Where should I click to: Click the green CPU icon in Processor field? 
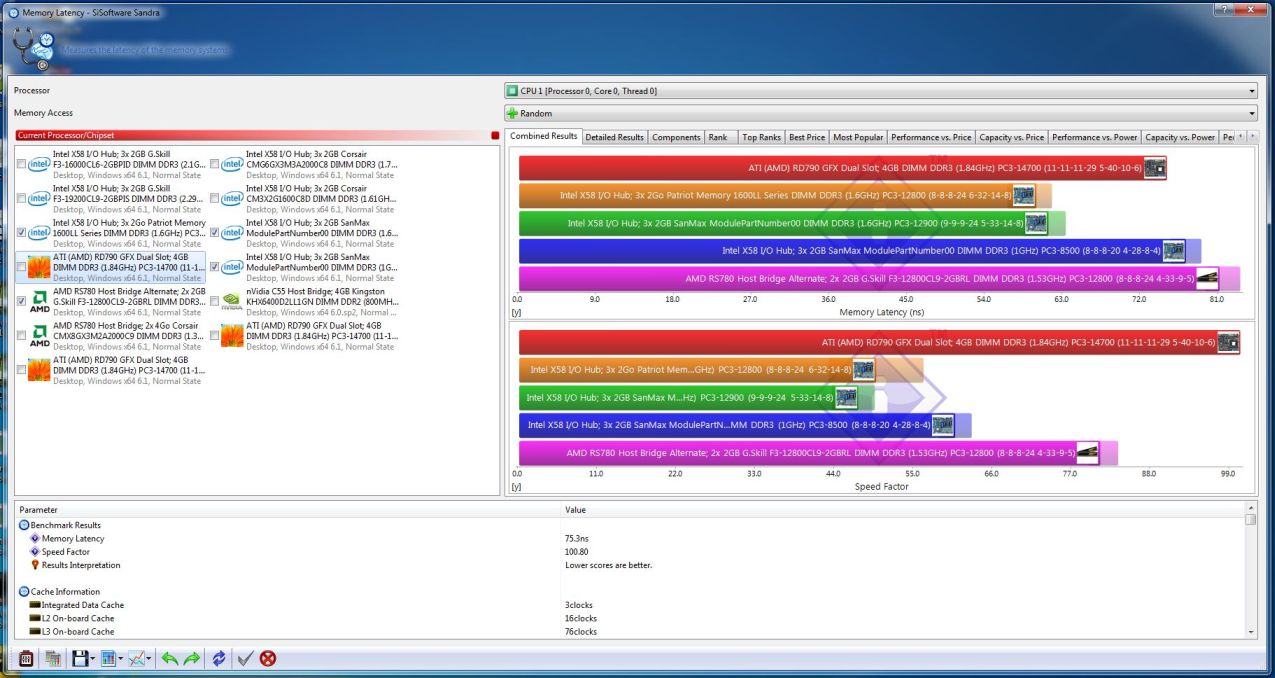pyautogui.click(x=512, y=91)
